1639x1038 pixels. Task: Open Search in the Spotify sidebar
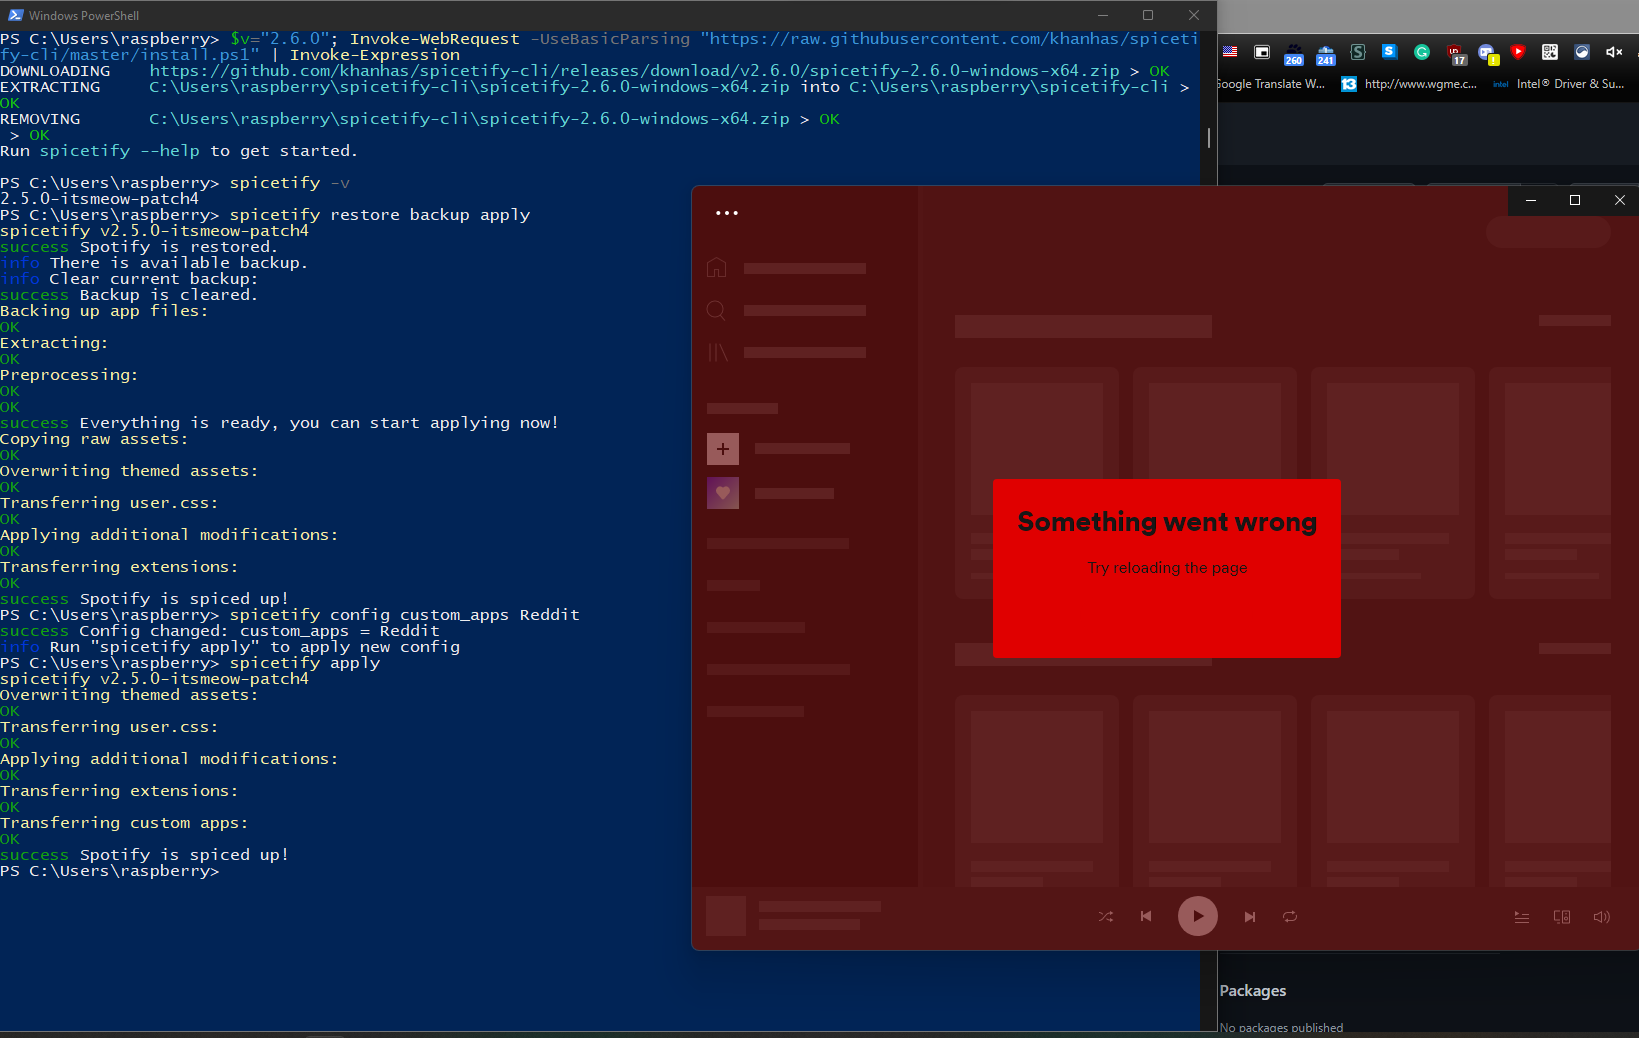click(716, 310)
